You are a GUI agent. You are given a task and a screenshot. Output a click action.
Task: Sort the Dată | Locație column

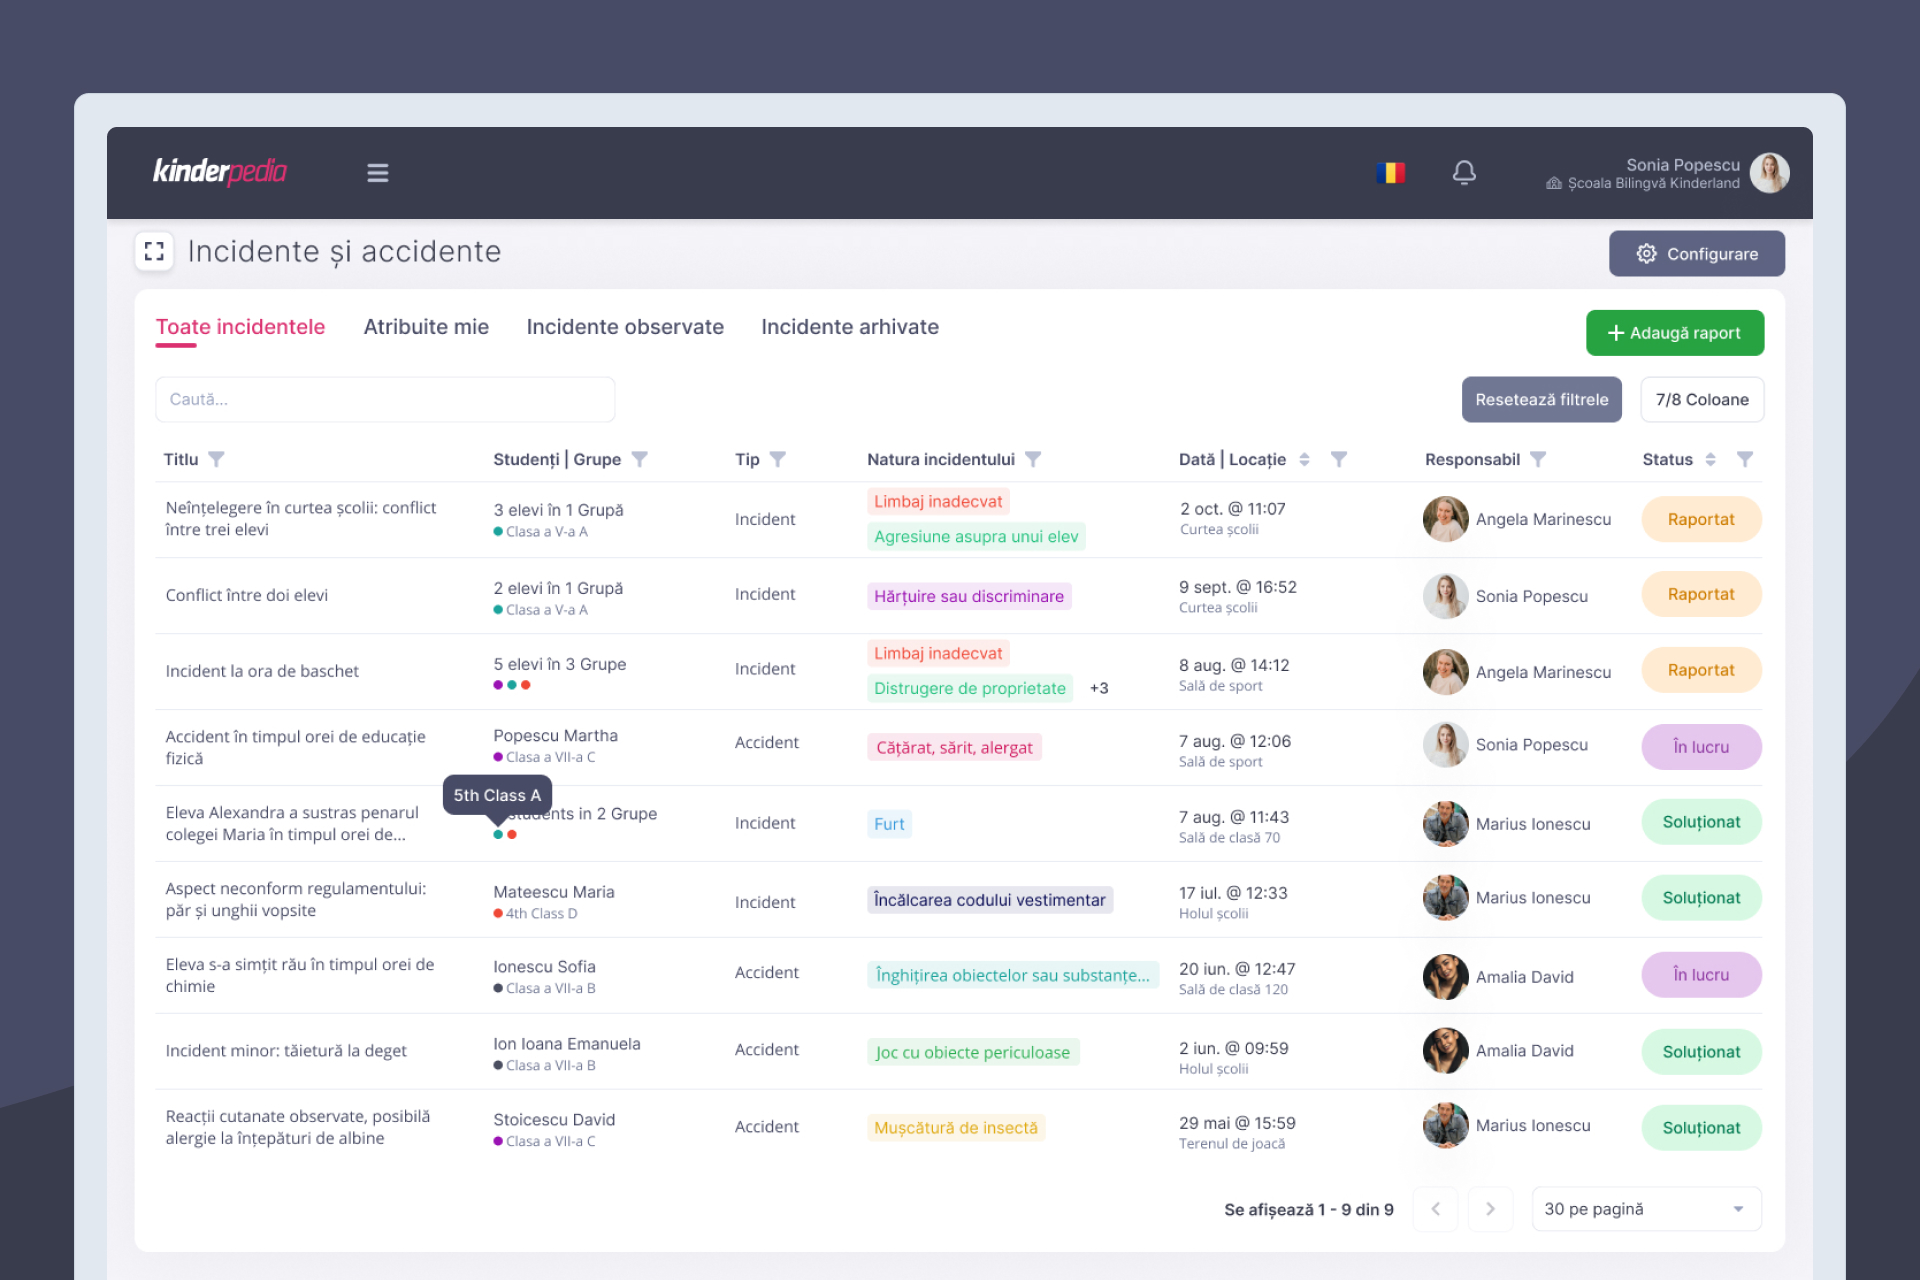click(1304, 459)
